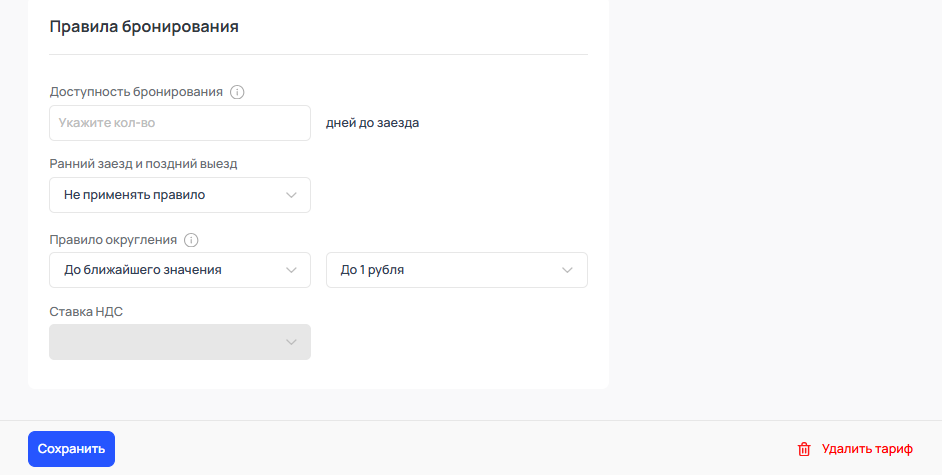Click the Правило округления label text

coord(113,240)
